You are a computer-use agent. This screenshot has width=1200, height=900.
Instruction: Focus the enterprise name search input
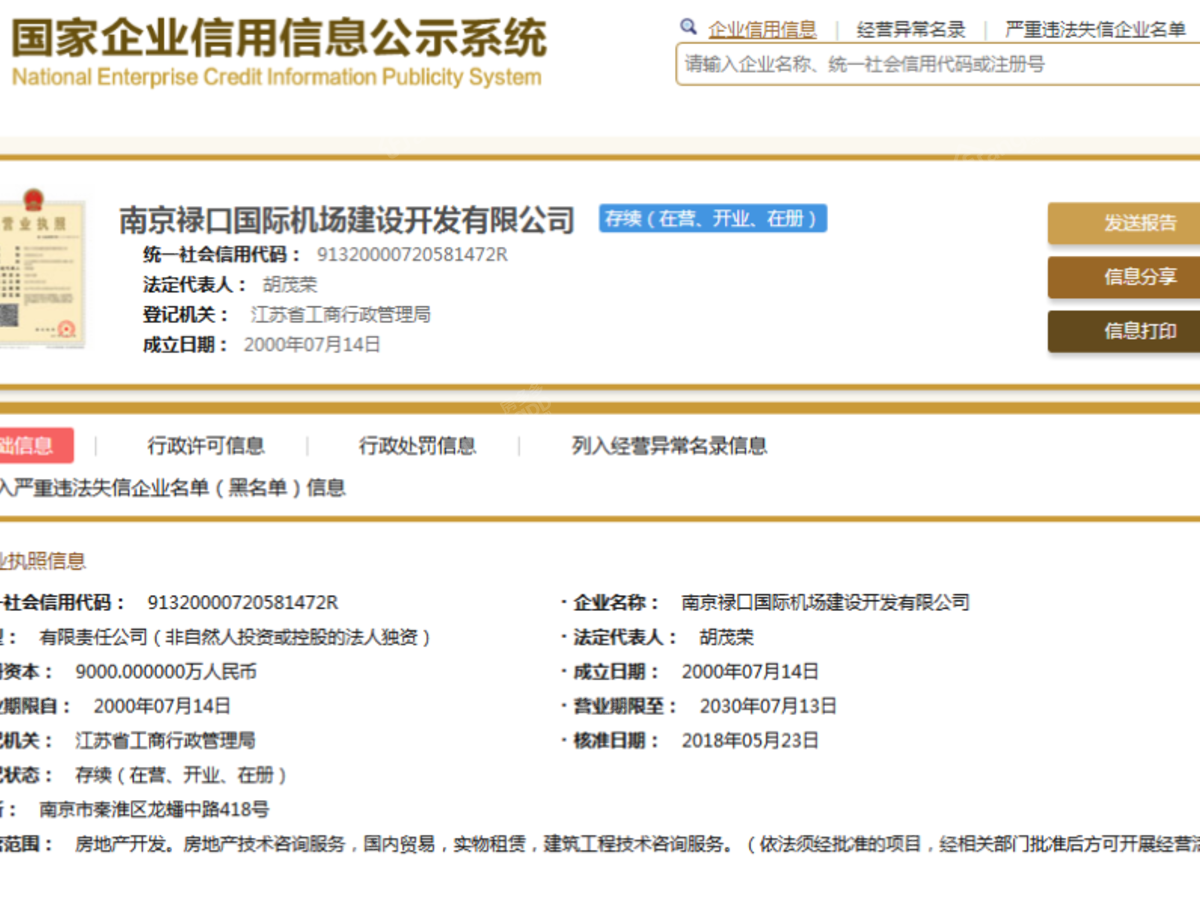[x=938, y=64]
